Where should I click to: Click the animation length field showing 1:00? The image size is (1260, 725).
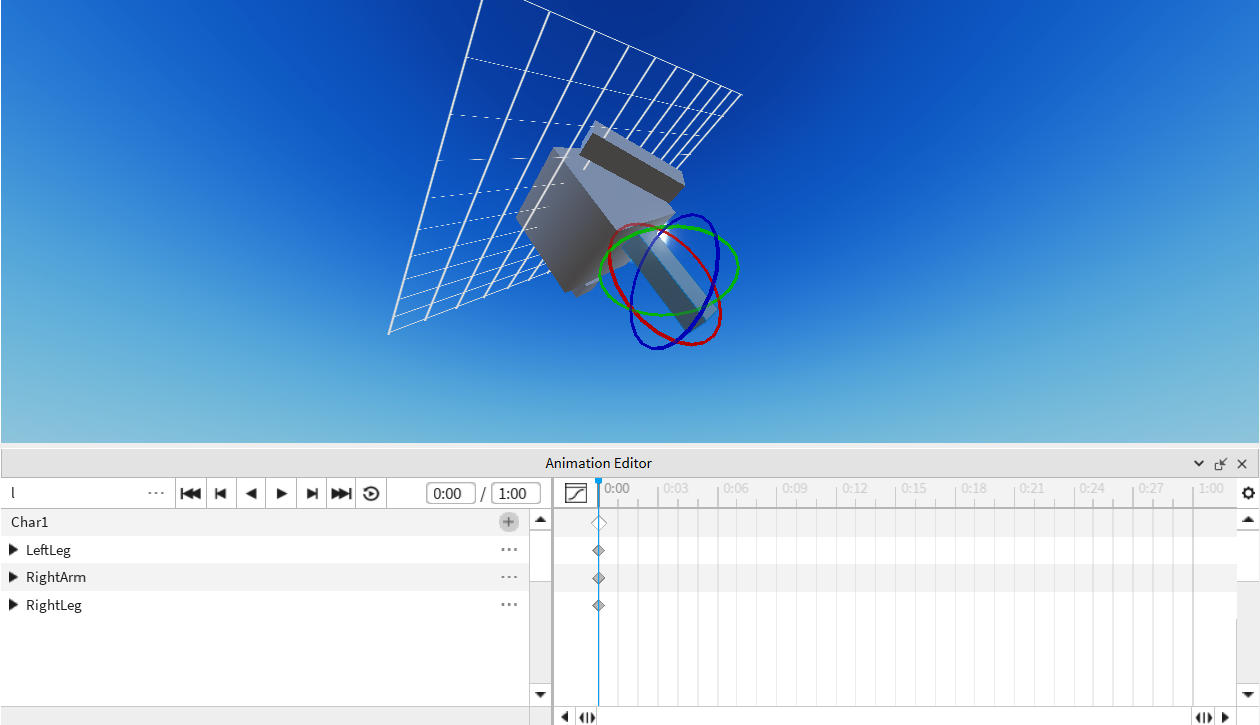click(x=516, y=493)
